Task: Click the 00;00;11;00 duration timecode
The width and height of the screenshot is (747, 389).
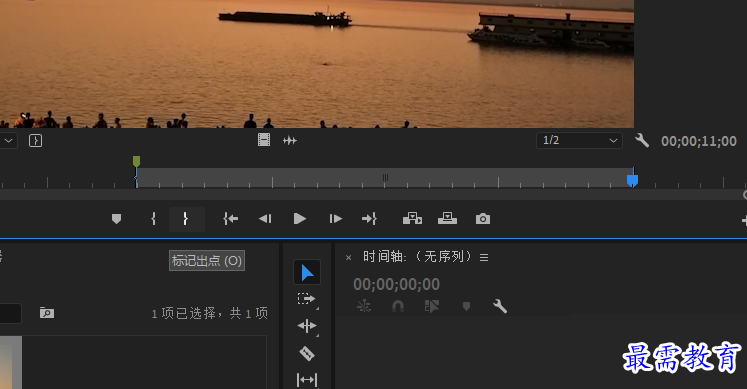Action: [699, 141]
